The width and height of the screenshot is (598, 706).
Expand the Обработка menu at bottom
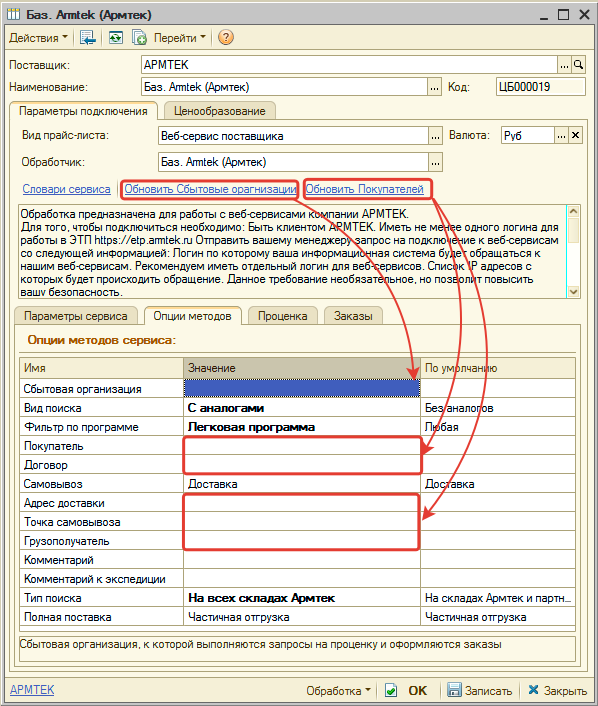[x=338, y=691]
